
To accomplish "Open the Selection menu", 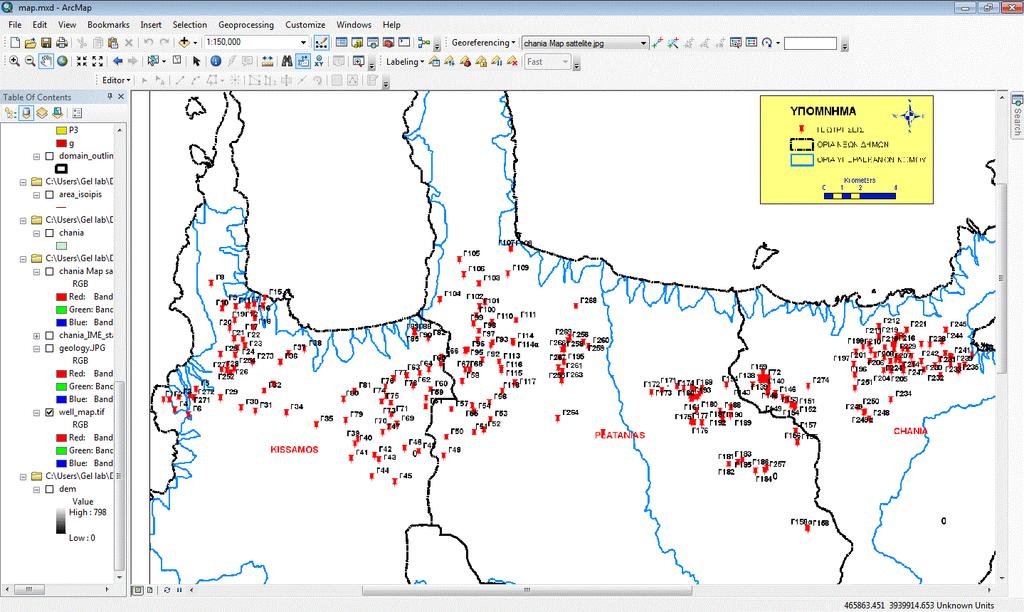I will (x=189, y=25).
